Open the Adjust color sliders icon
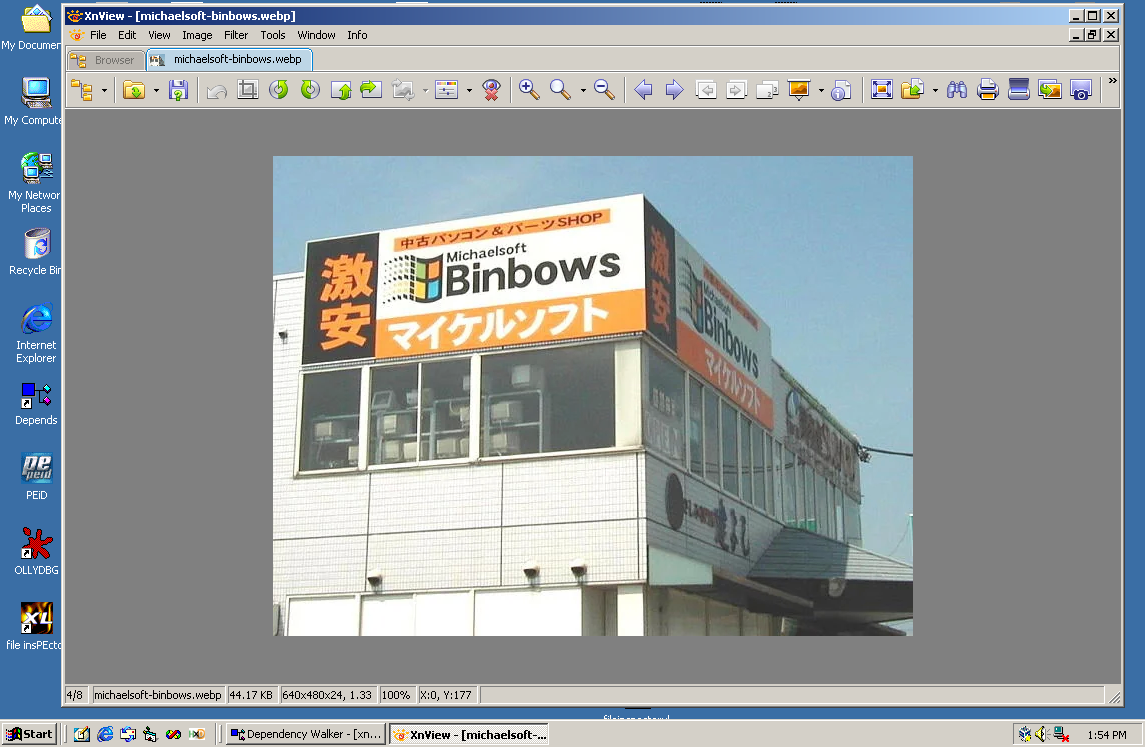The image size is (1145, 747). coord(446,90)
